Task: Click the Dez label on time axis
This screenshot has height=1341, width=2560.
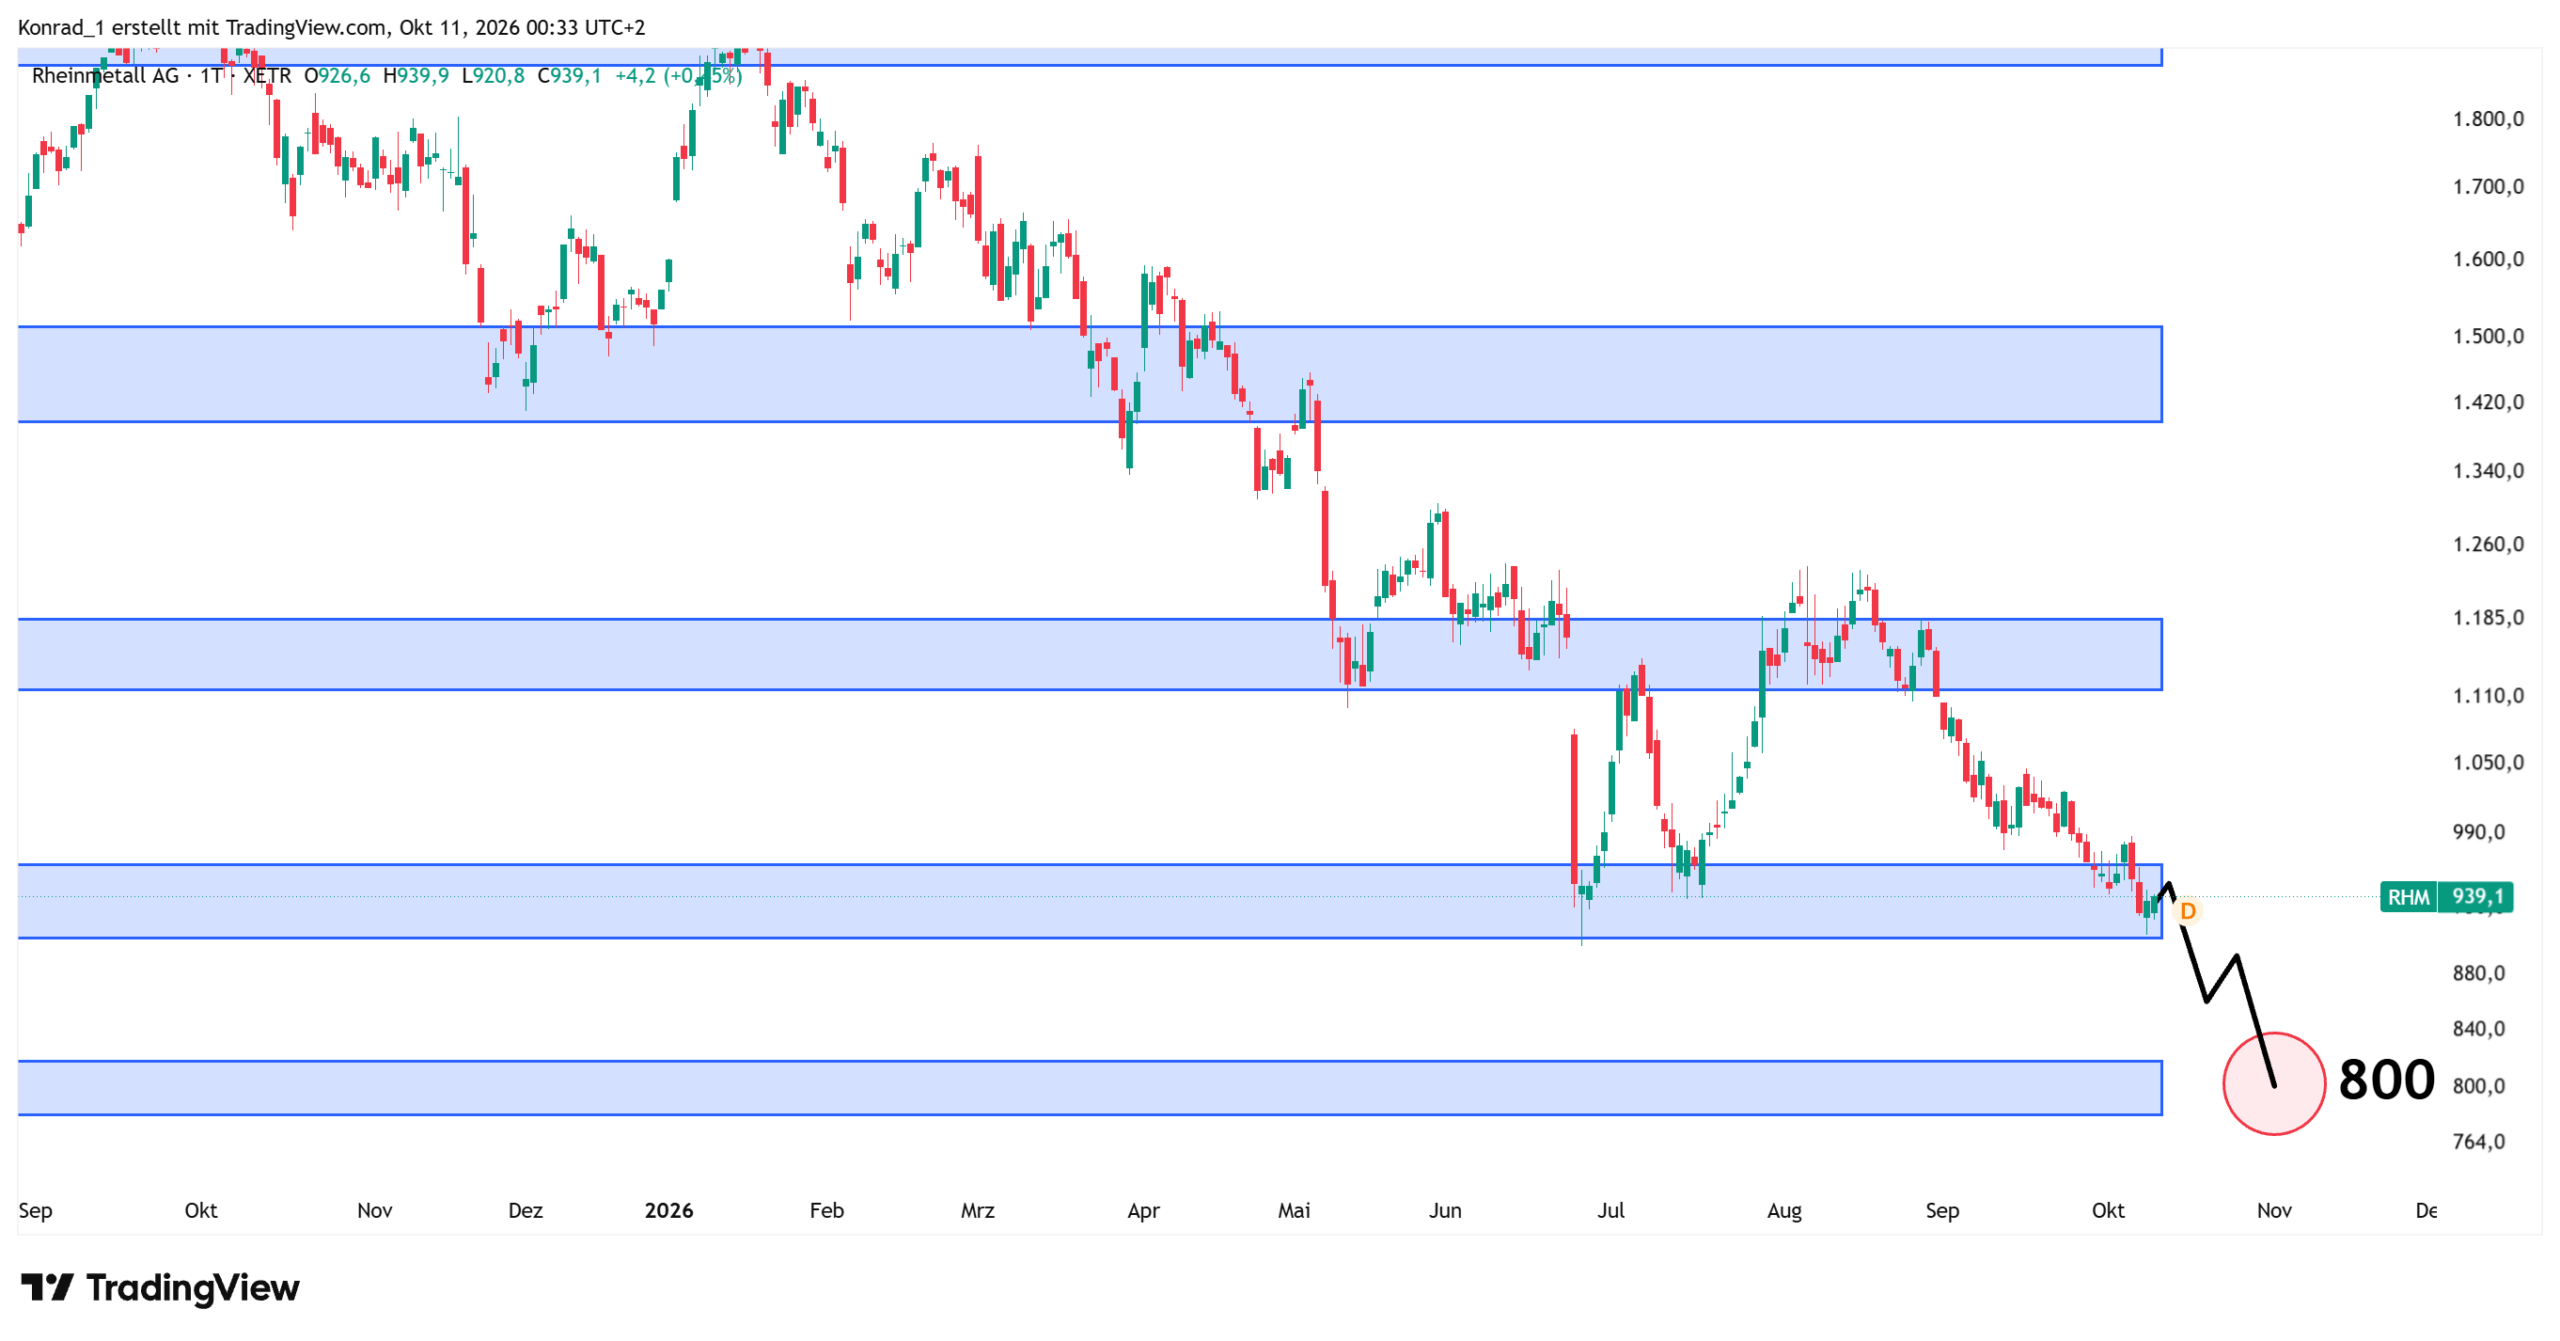Action: [526, 1211]
